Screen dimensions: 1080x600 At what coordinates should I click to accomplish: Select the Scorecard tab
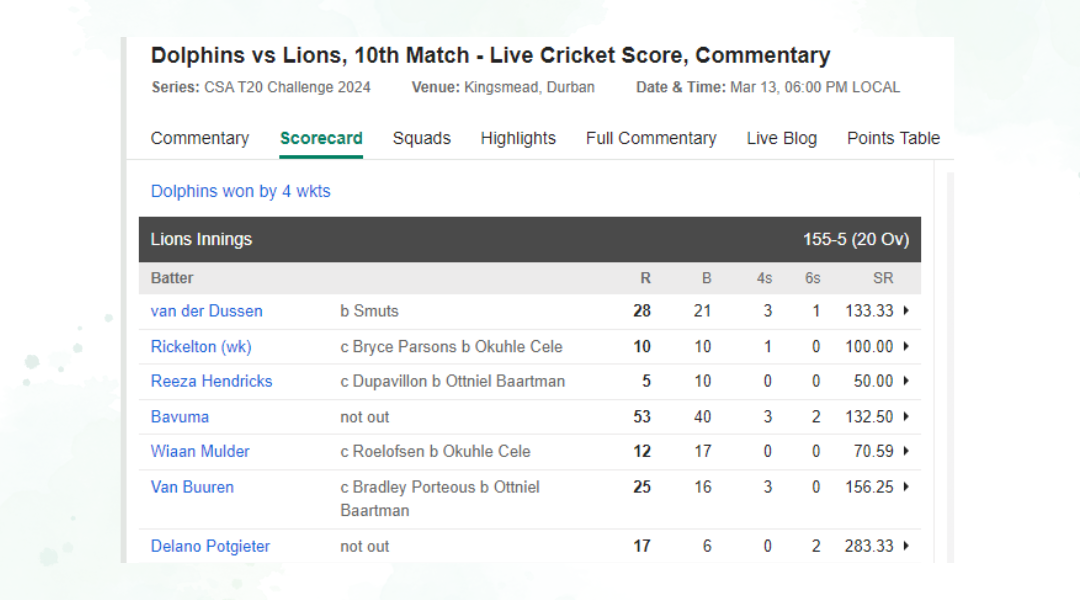[321, 138]
